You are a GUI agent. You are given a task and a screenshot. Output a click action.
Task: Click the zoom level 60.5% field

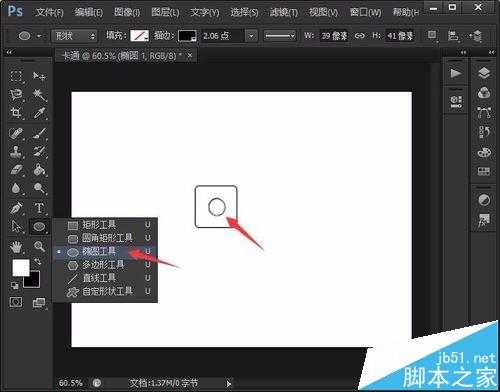click(x=71, y=382)
